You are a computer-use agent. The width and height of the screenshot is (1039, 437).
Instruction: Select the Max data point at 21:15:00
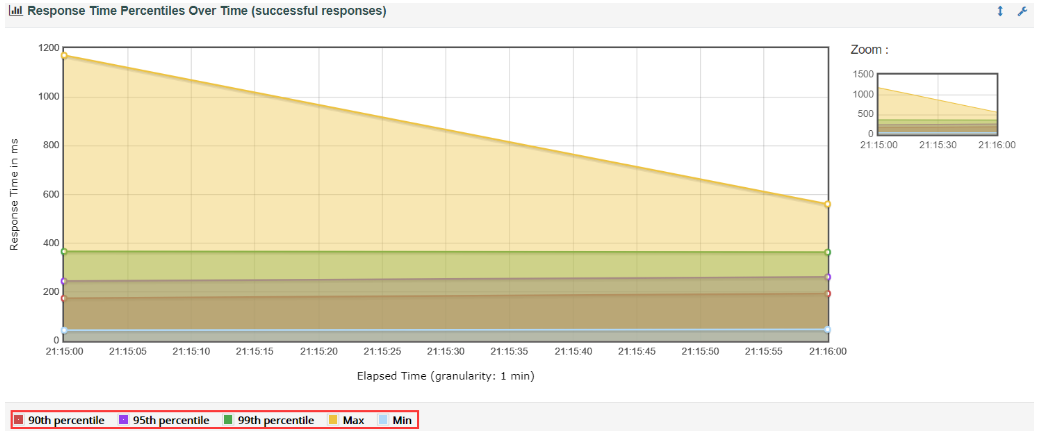(x=64, y=56)
